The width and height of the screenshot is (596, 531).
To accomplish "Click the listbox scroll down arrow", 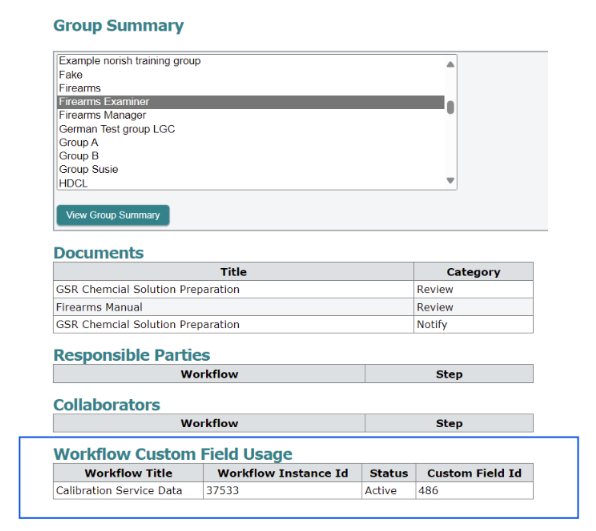I will [x=450, y=181].
